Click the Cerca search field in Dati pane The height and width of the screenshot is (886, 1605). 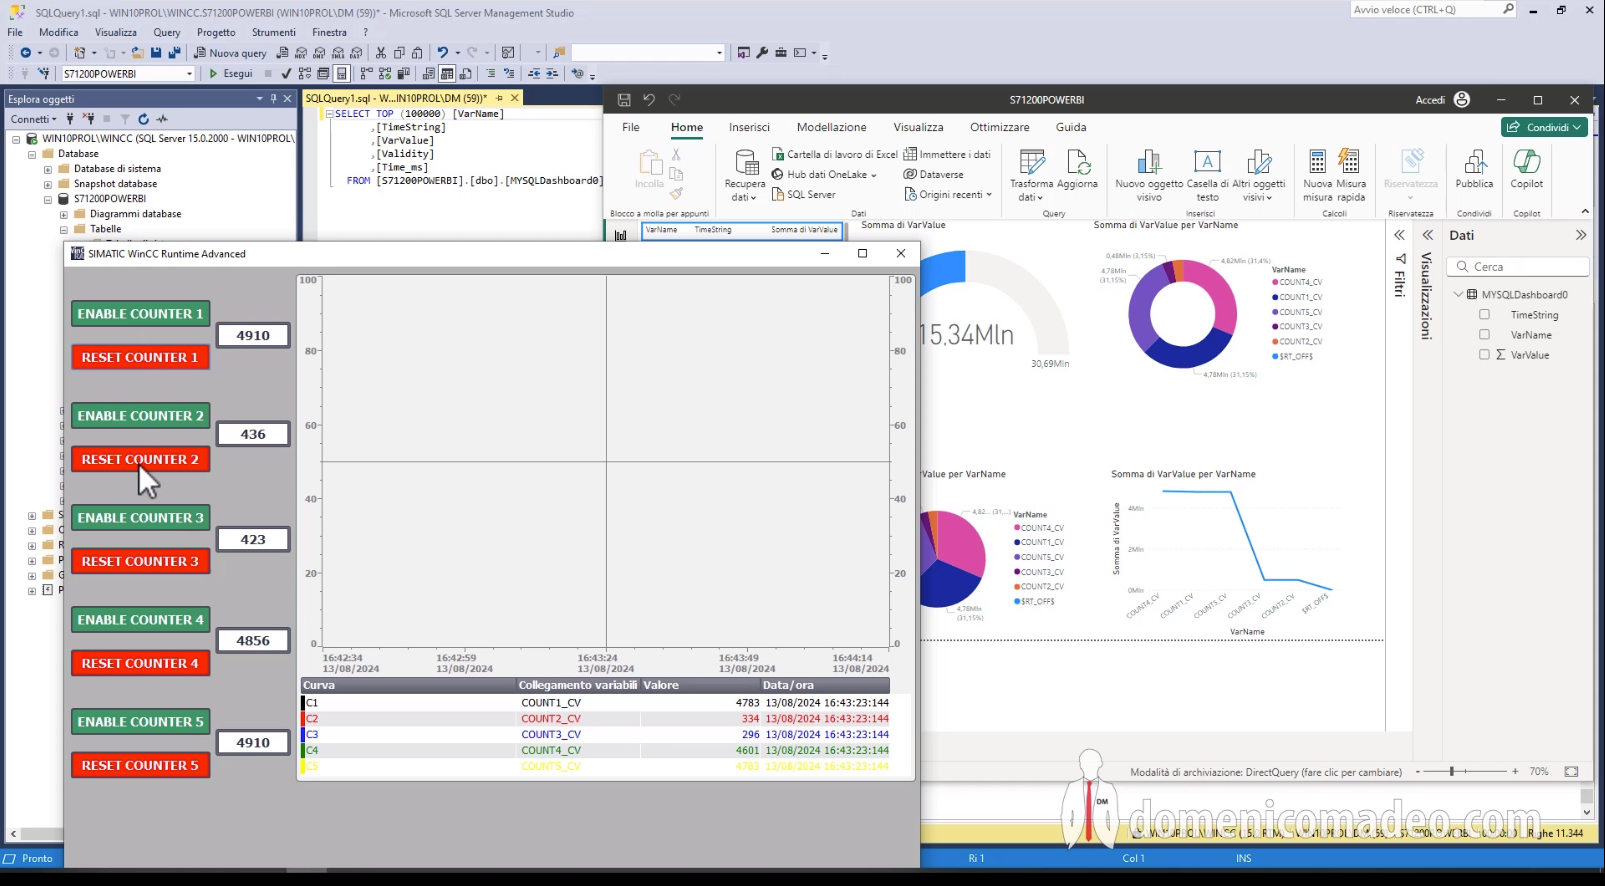click(x=1518, y=267)
